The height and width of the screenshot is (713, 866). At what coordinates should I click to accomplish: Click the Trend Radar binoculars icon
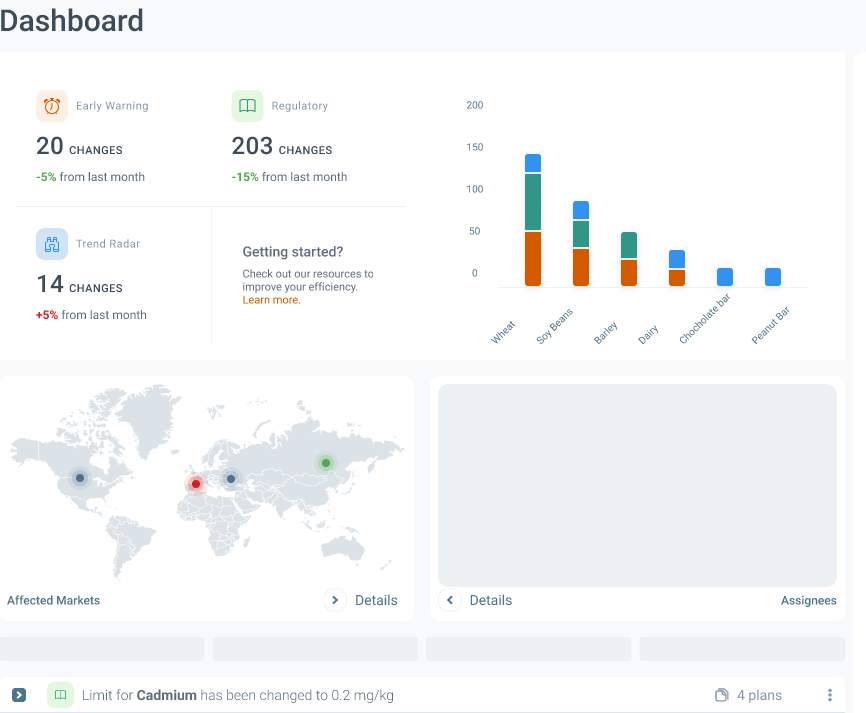point(52,244)
